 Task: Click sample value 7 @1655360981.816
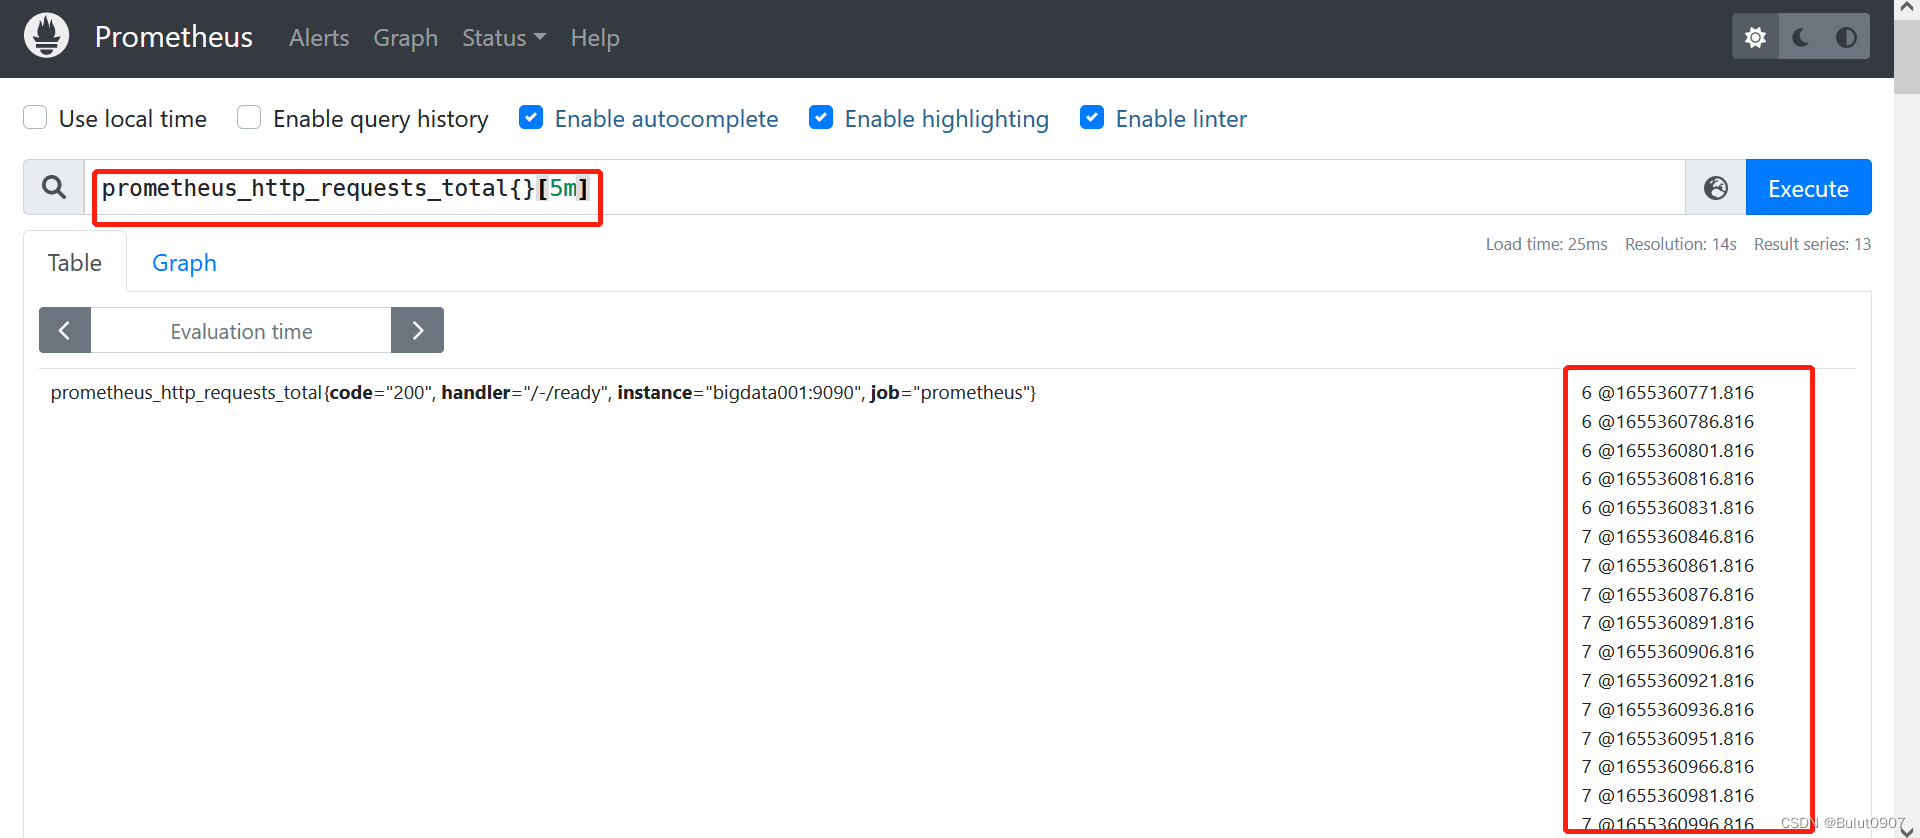[1667, 796]
